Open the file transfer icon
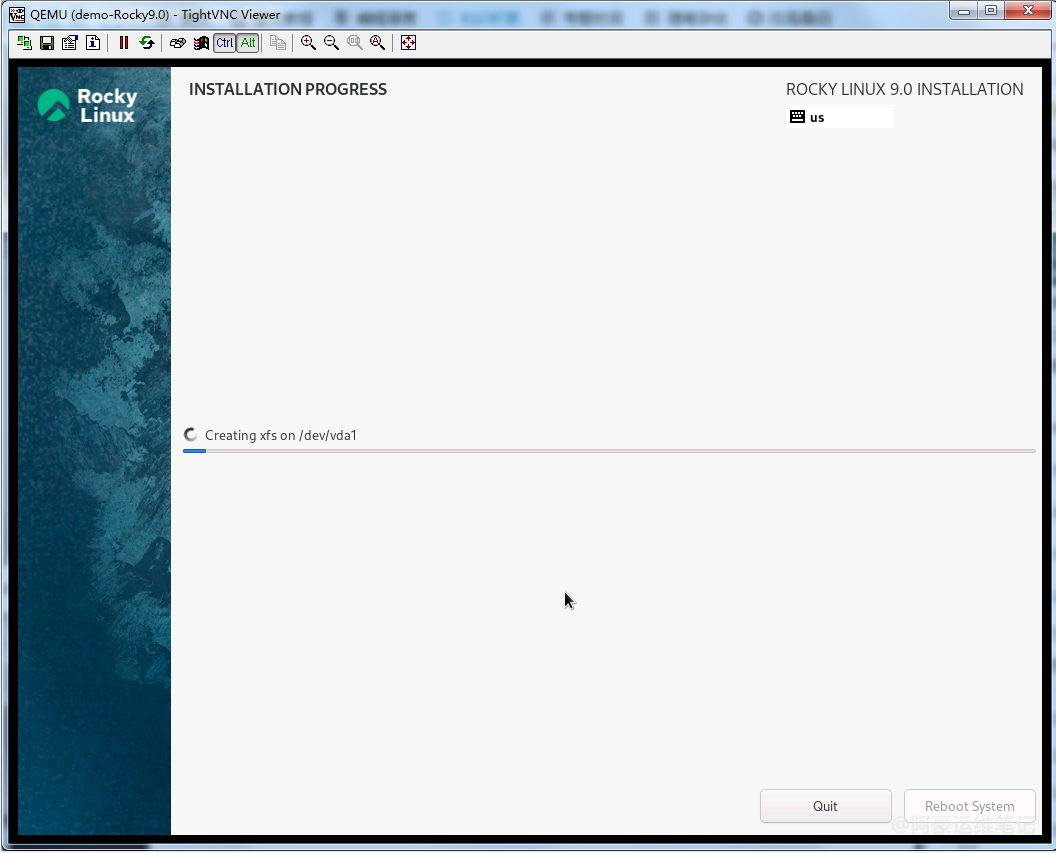Viewport: 1056px width, 853px height. [x=278, y=43]
